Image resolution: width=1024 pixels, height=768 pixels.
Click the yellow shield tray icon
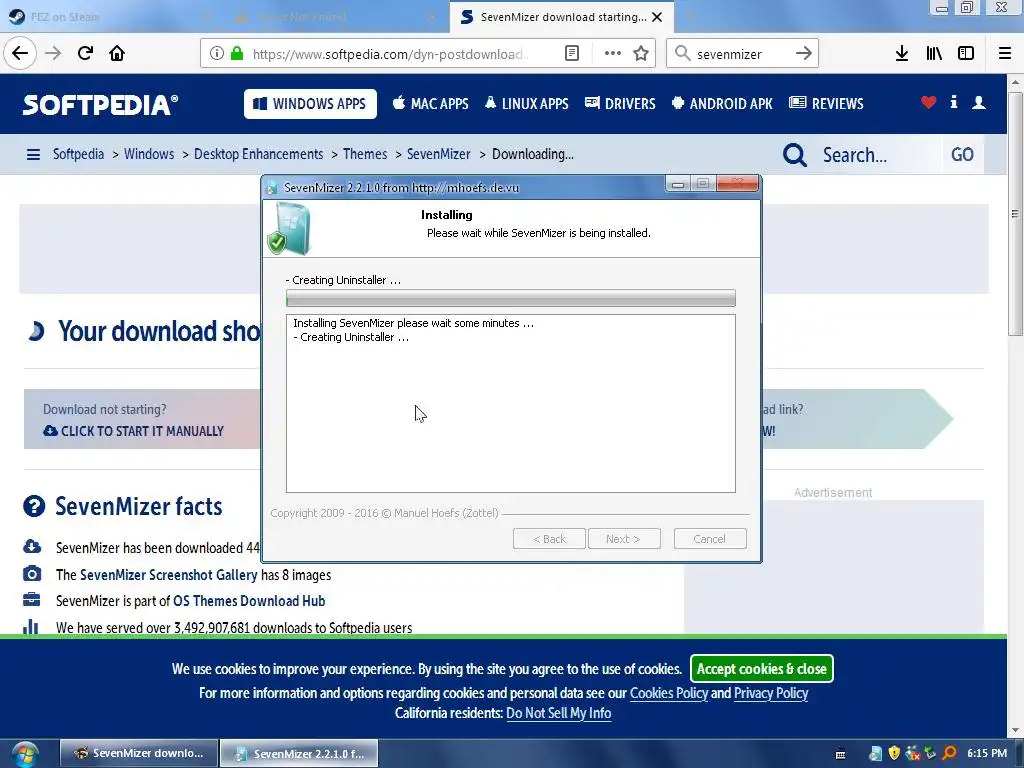pos(894,753)
